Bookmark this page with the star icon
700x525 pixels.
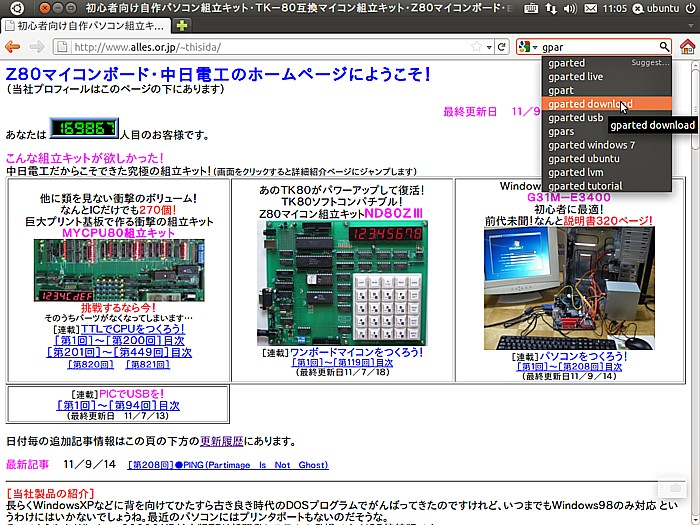476,47
